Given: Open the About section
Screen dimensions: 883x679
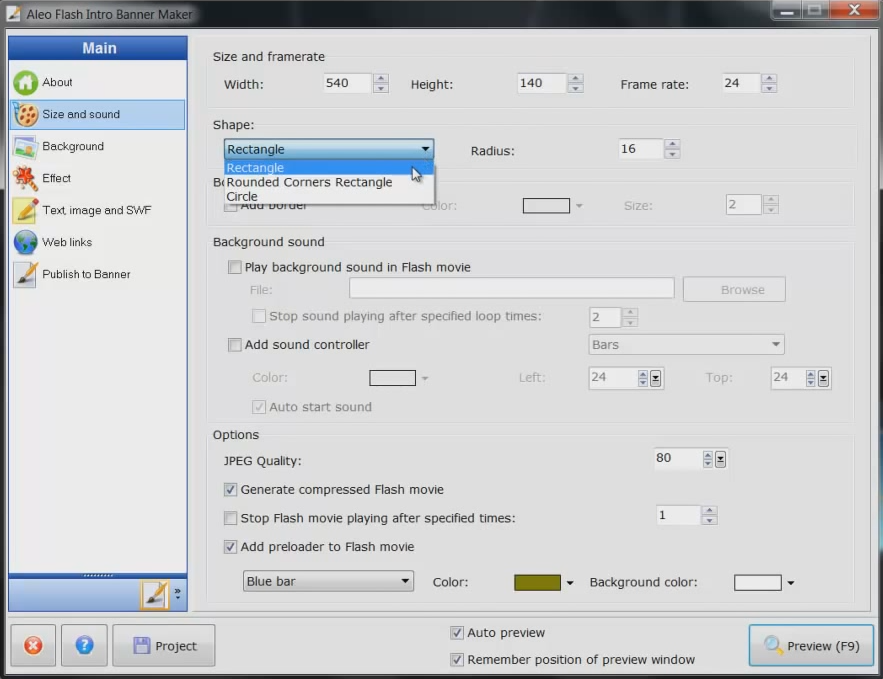Looking at the screenshot, I should [x=97, y=82].
